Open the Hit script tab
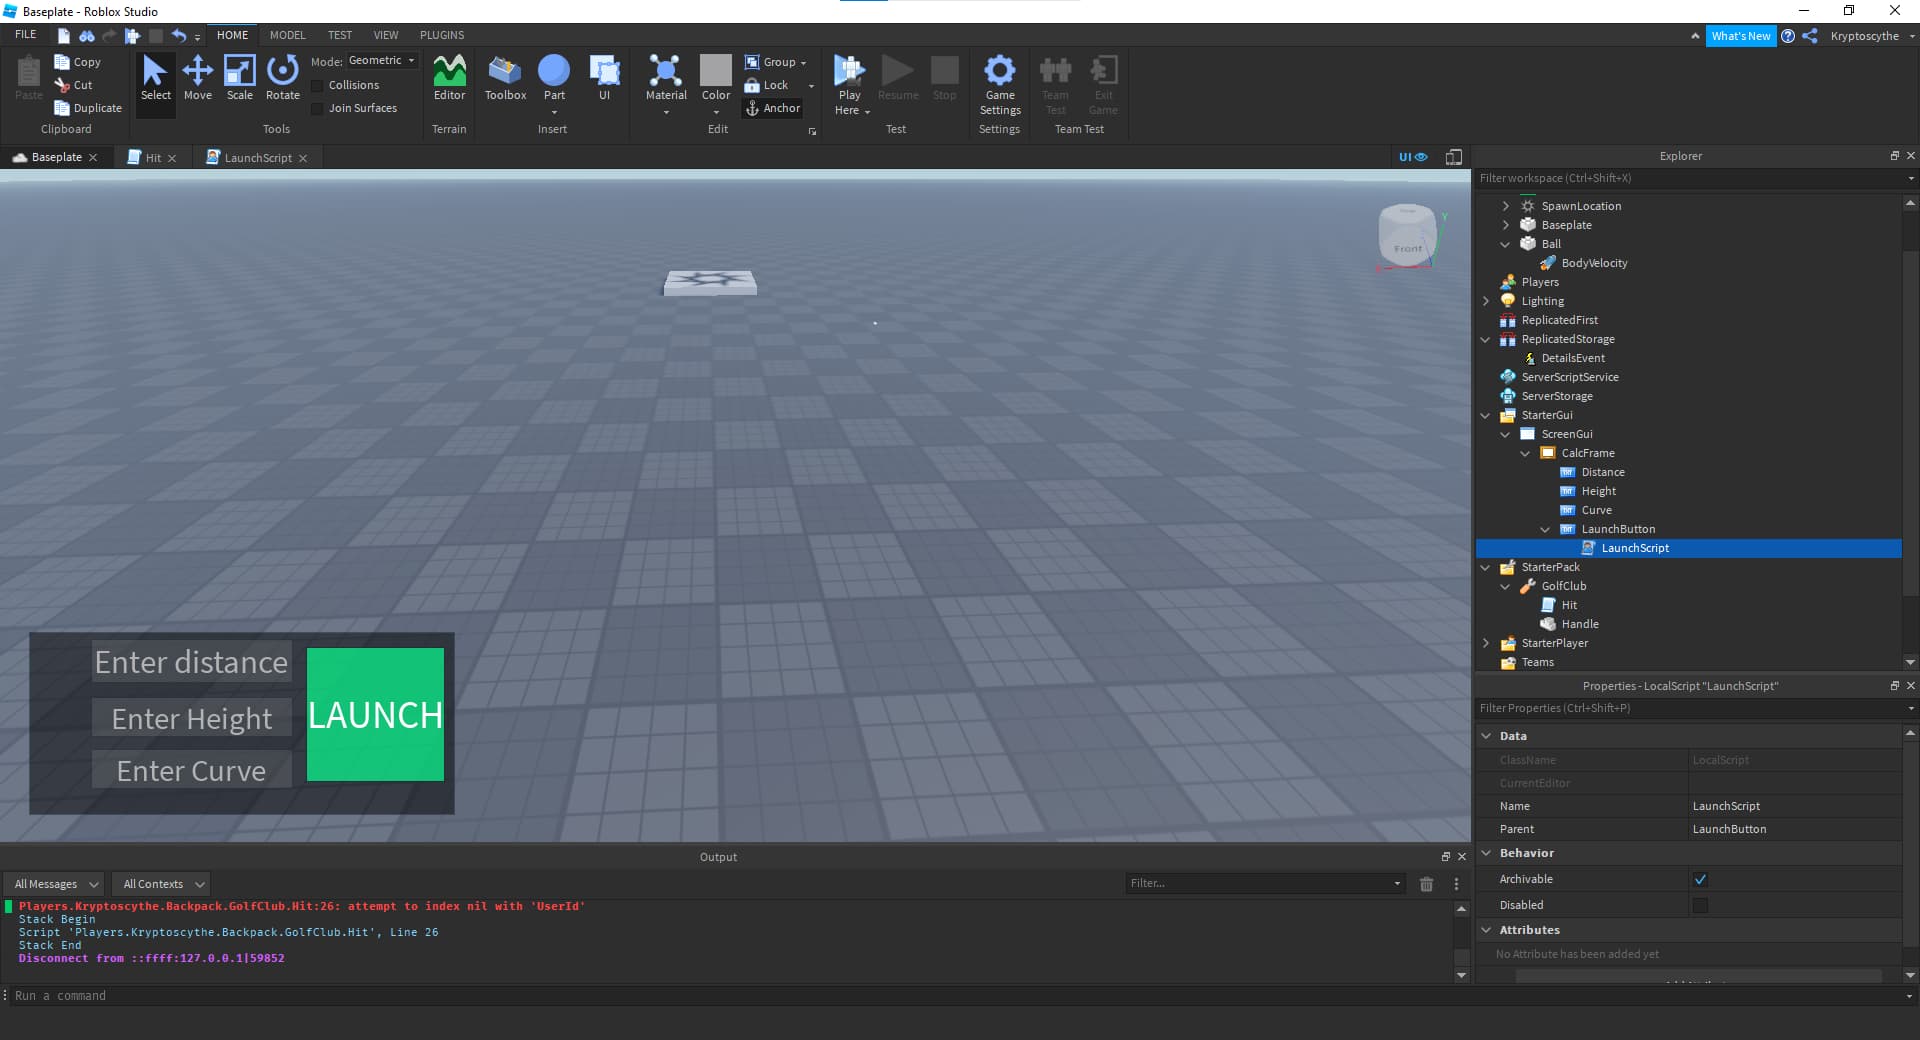Image resolution: width=1920 pixels, height=1040 pixels. click(152, 158)
